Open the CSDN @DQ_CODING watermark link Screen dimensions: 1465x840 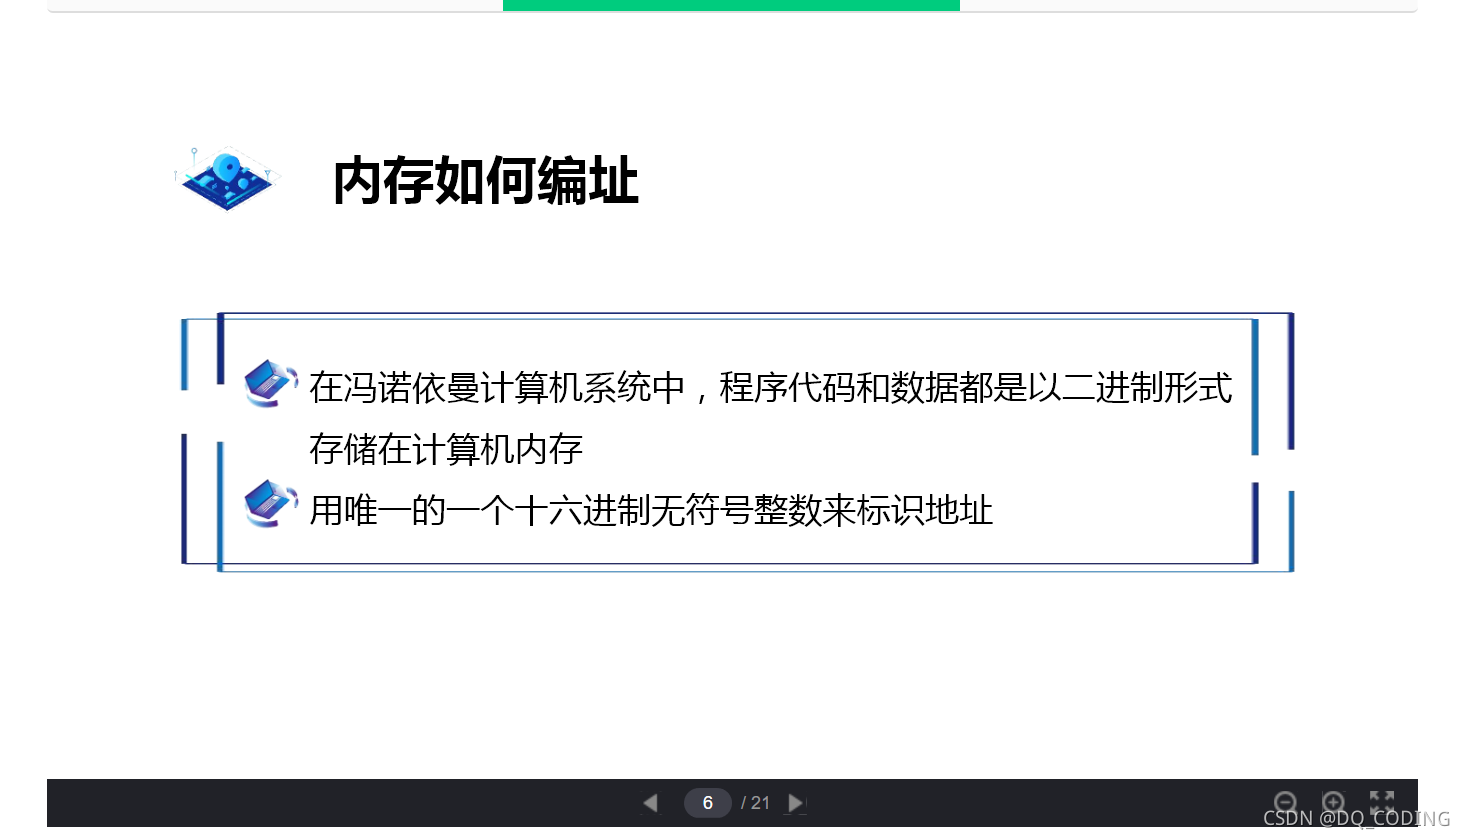[x=1360, y=818]
